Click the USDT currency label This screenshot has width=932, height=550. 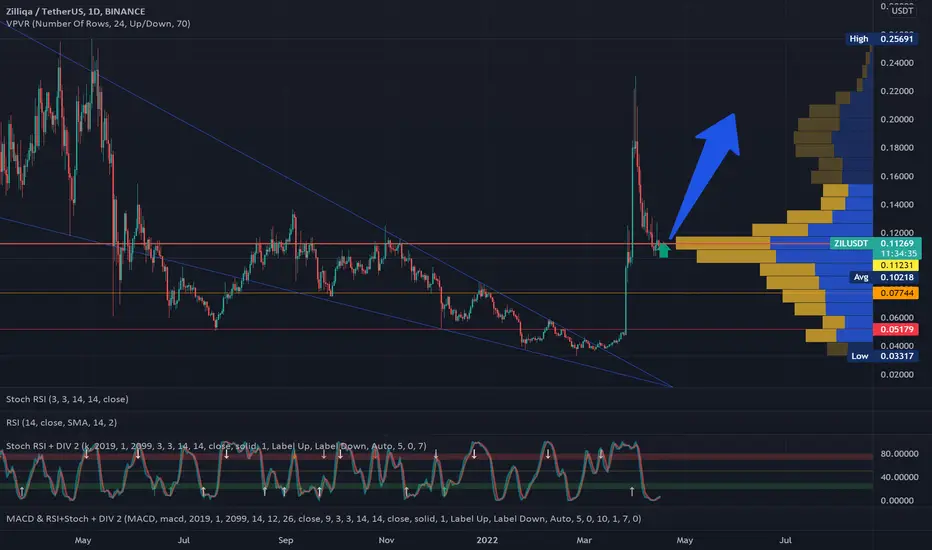point(902,11)
